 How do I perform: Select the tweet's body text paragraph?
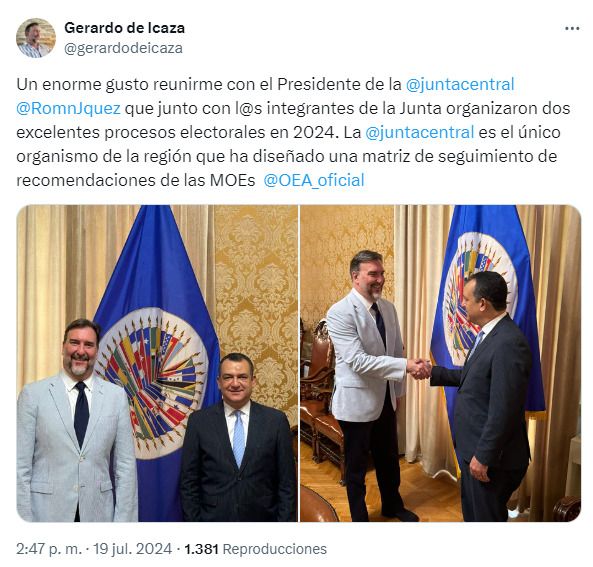click(x=293, y=132)
